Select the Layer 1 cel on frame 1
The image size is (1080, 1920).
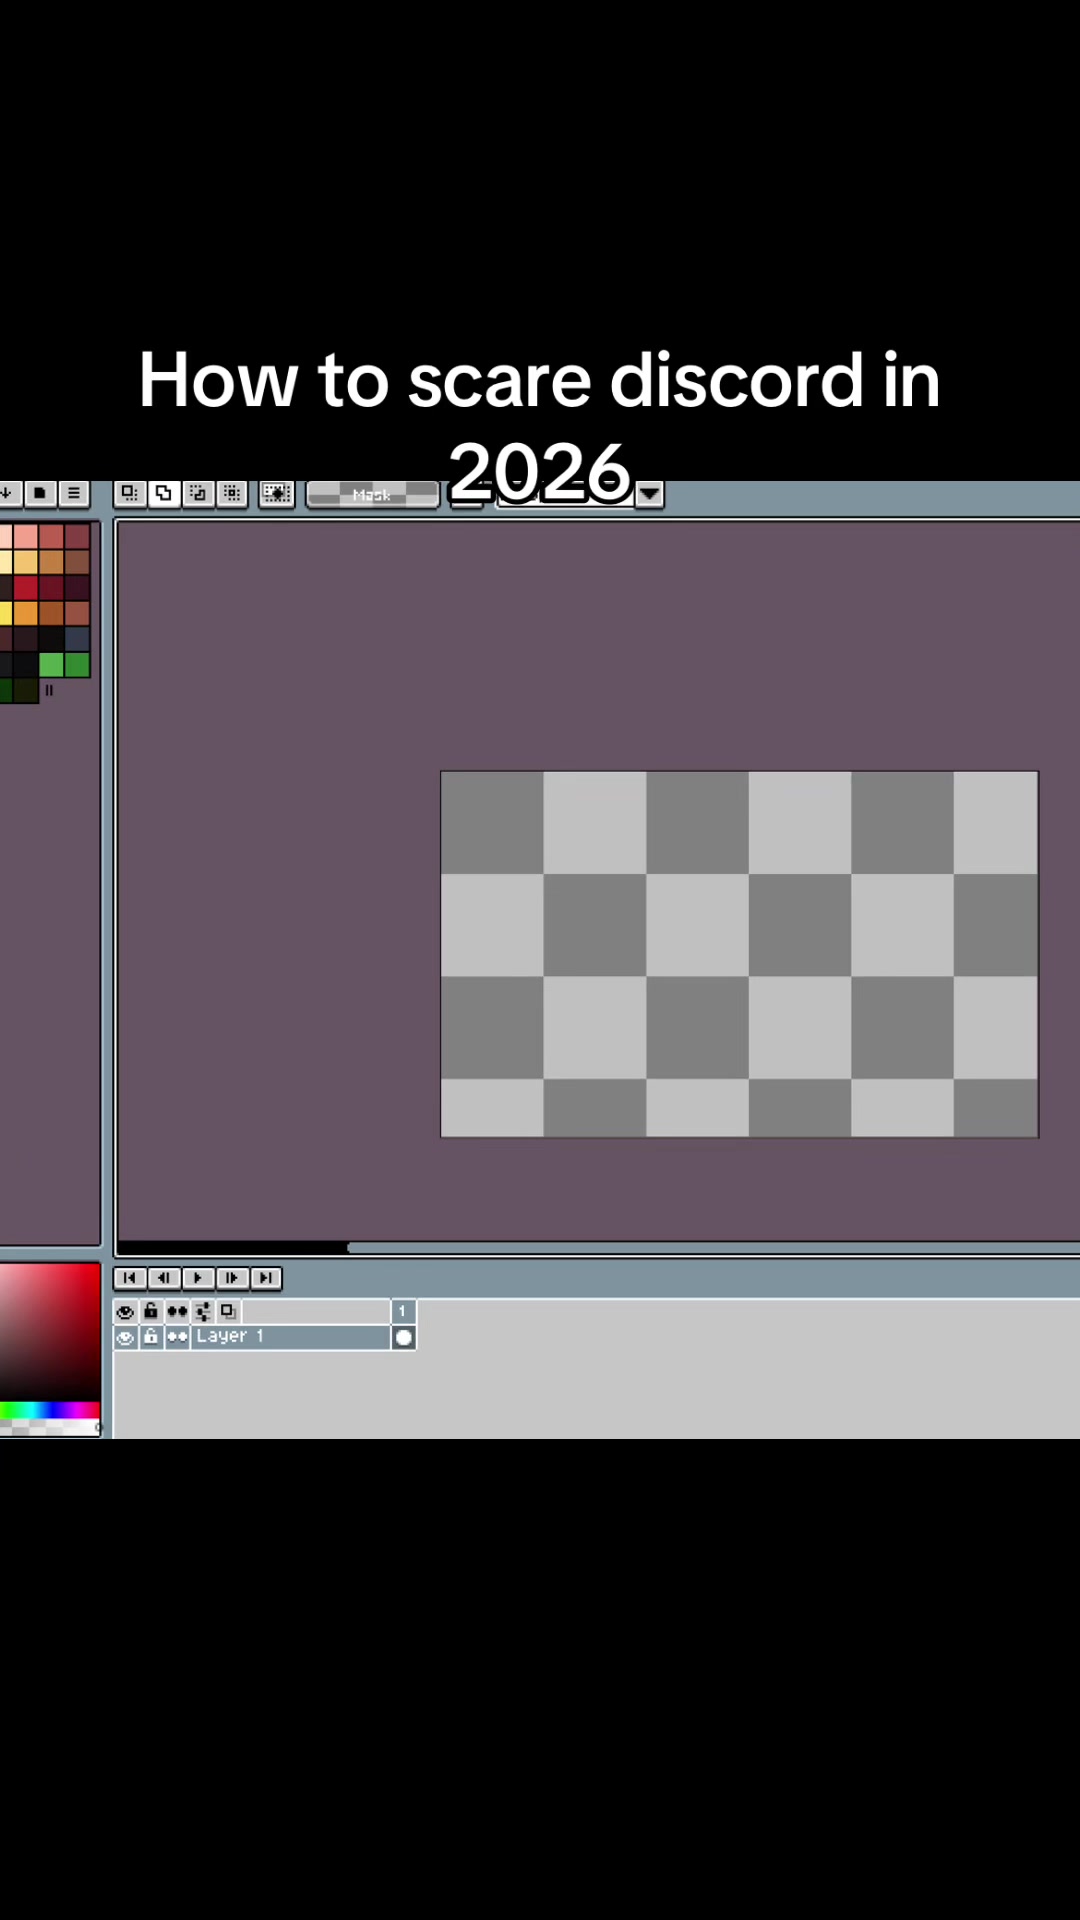404,1337
